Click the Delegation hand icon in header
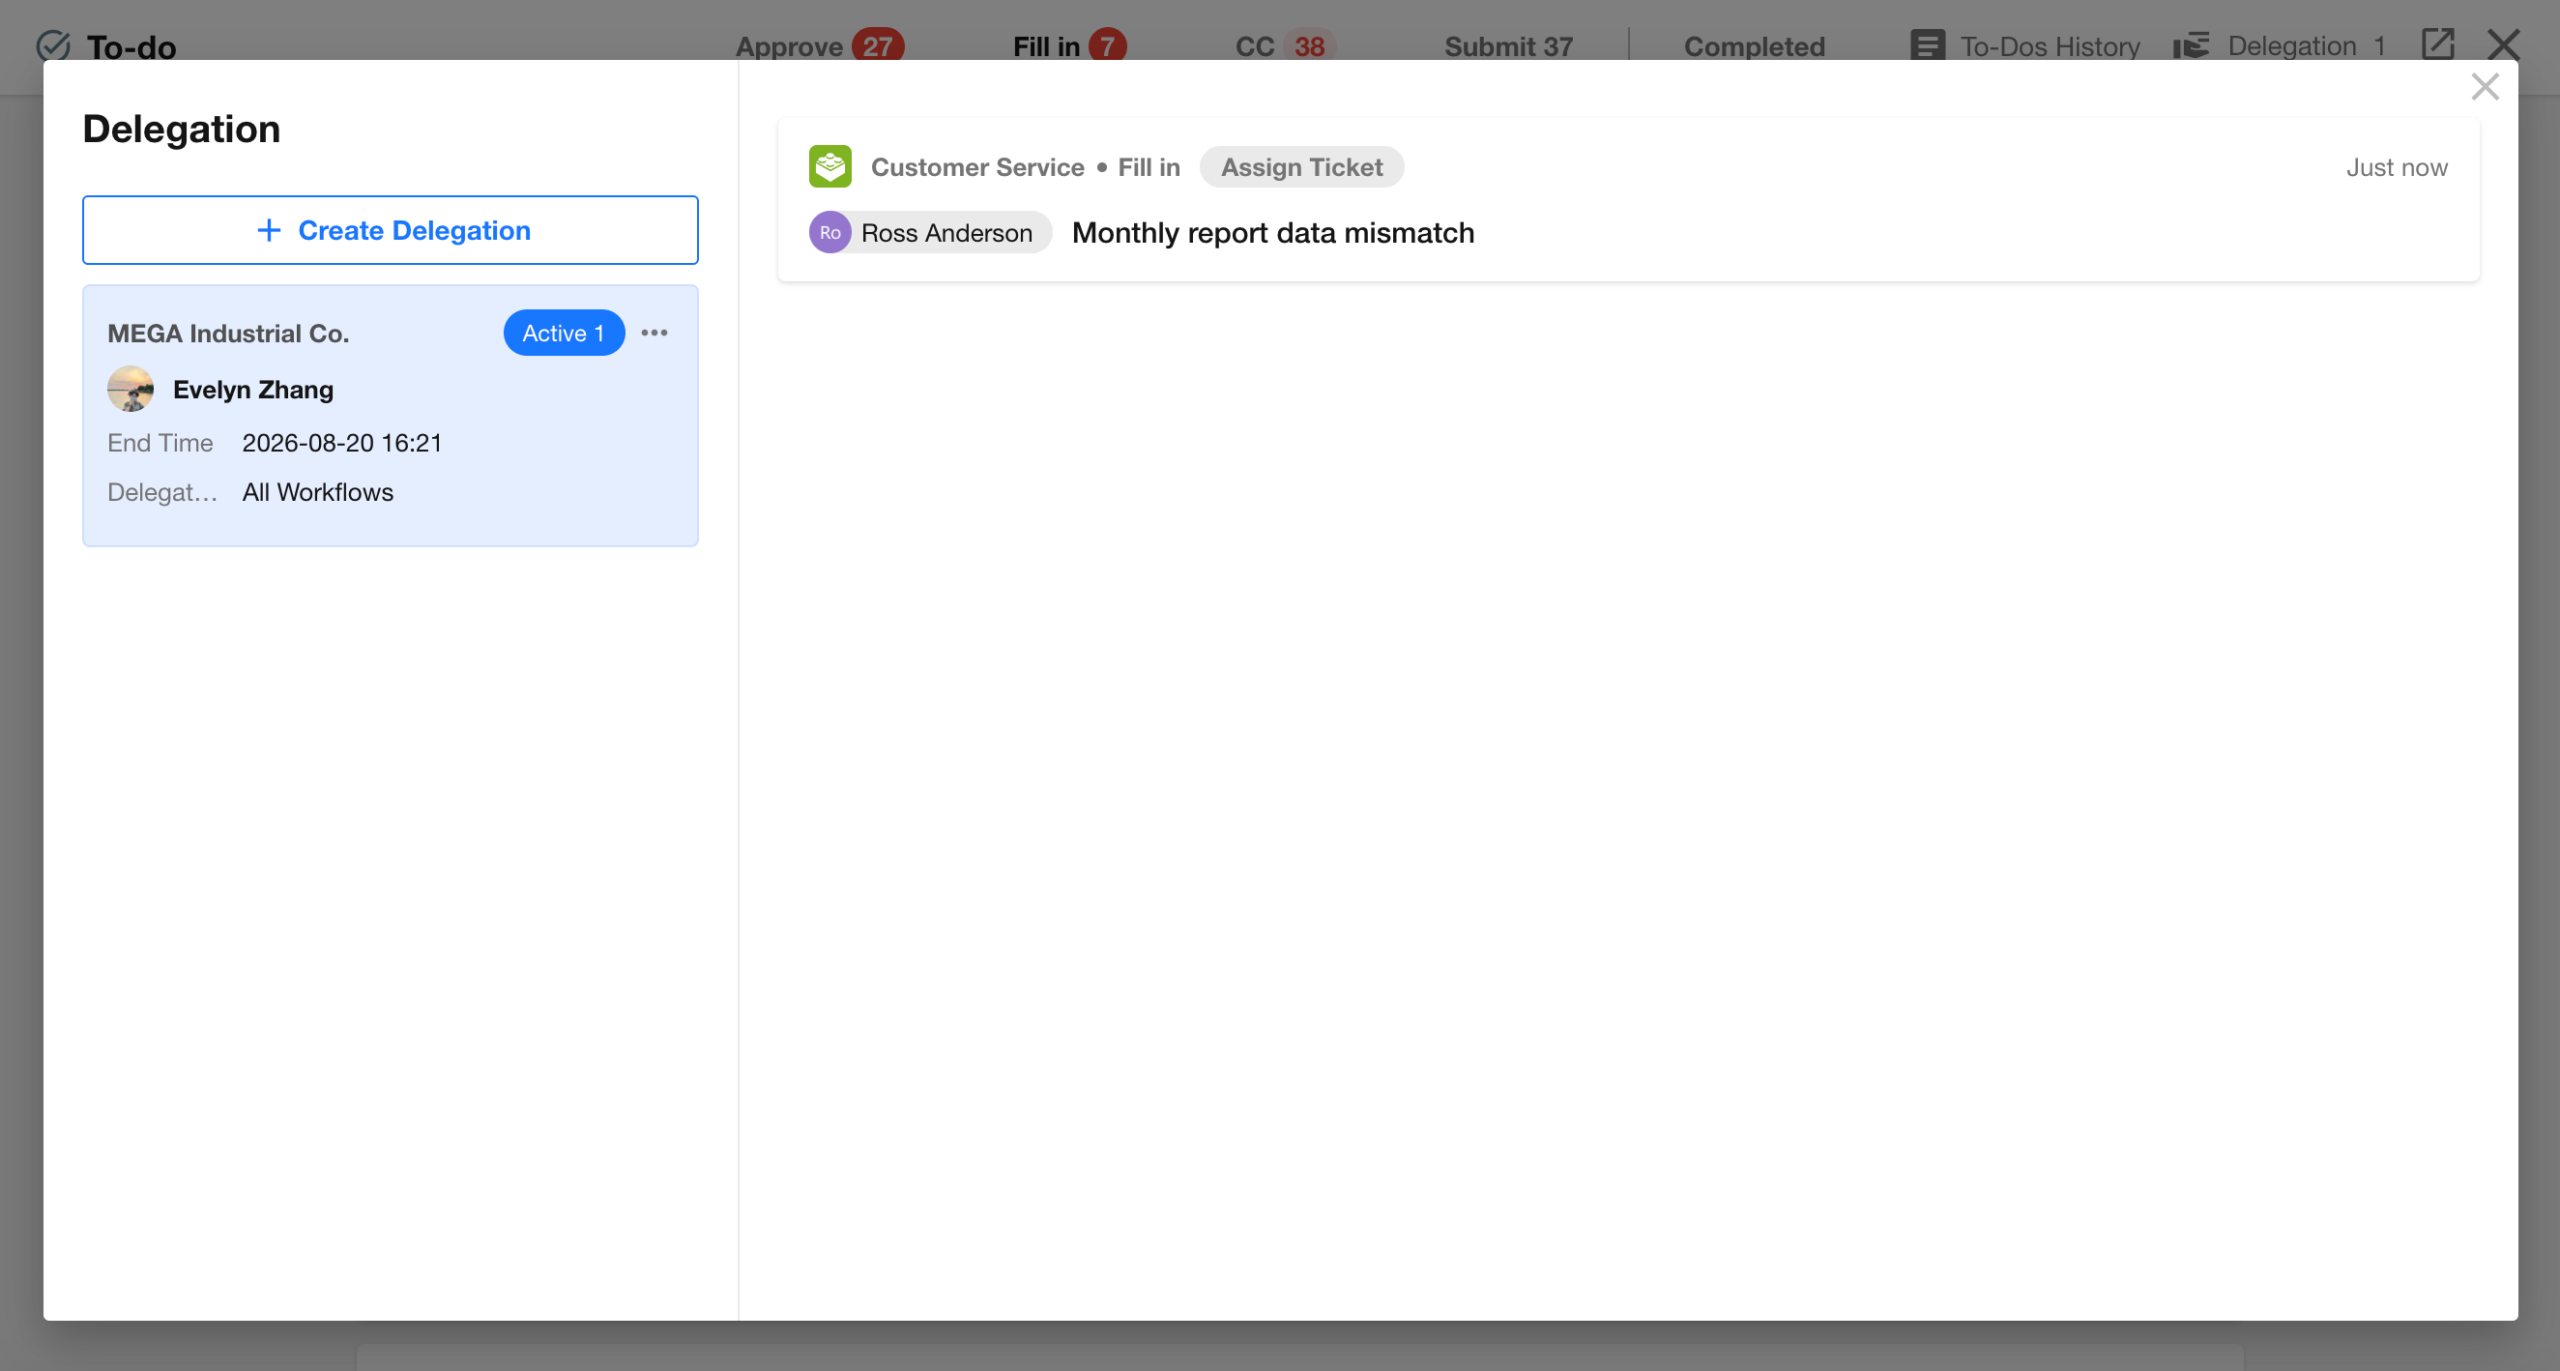The width and height of the screenshot is (2560, 1371). pyautogui.click(x=2191, y=46)
